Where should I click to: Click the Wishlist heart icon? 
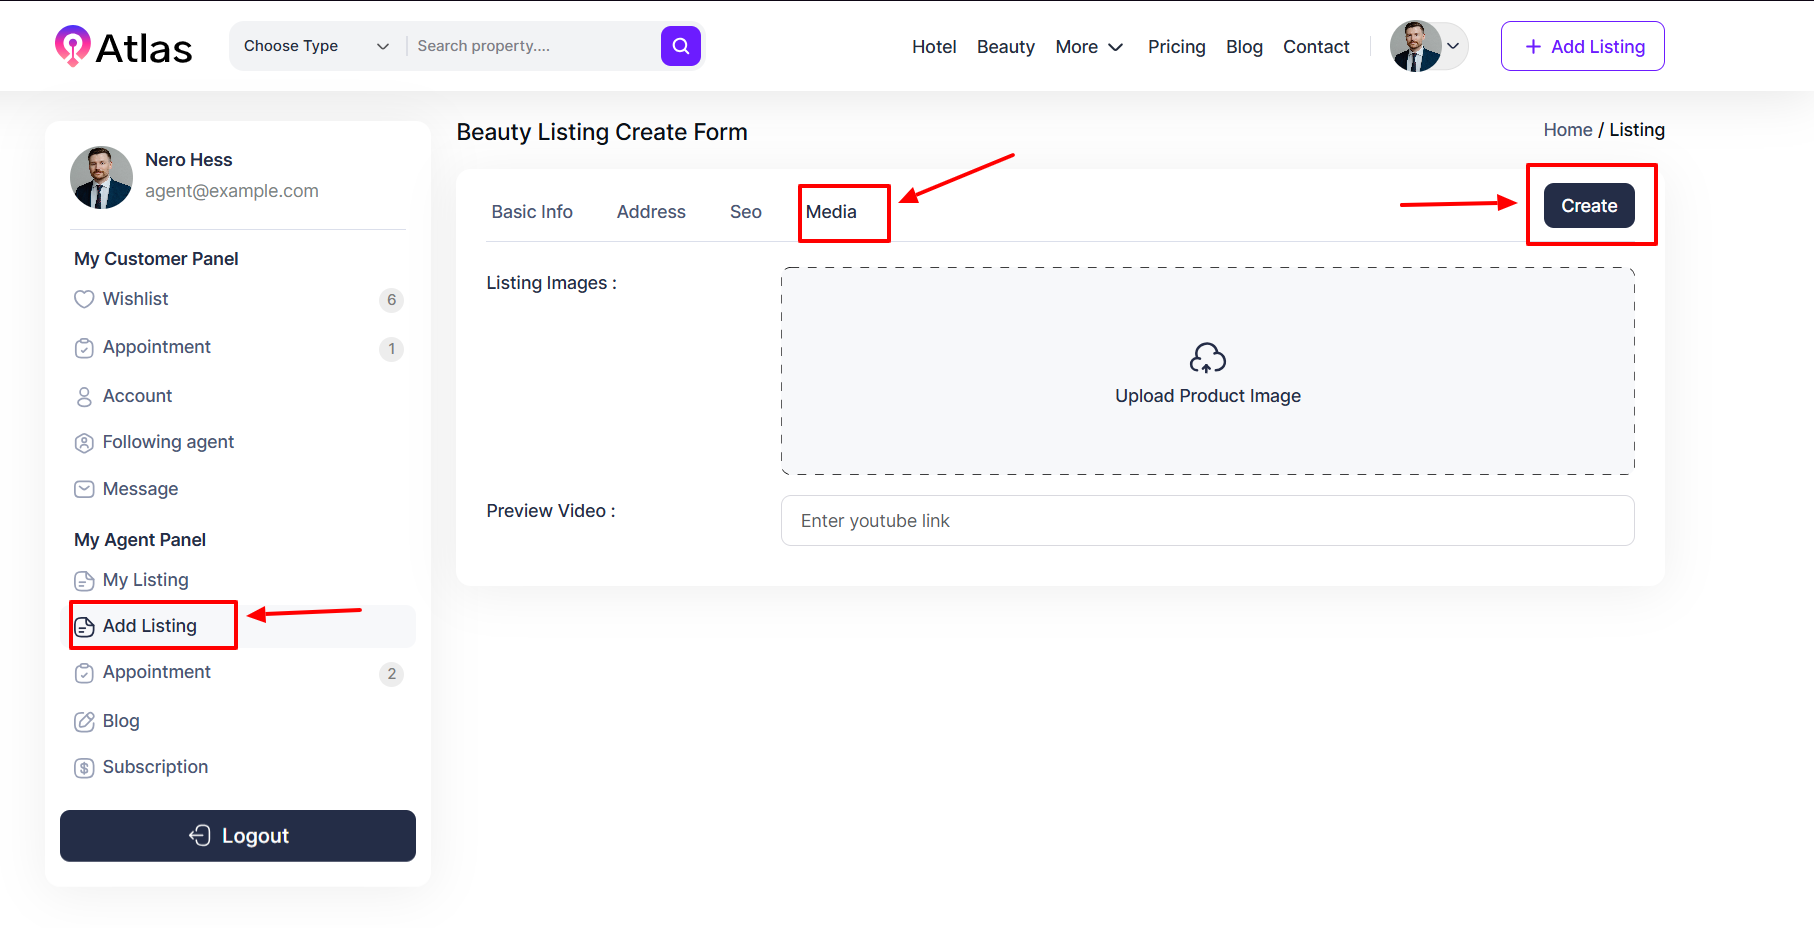point(84,299)
